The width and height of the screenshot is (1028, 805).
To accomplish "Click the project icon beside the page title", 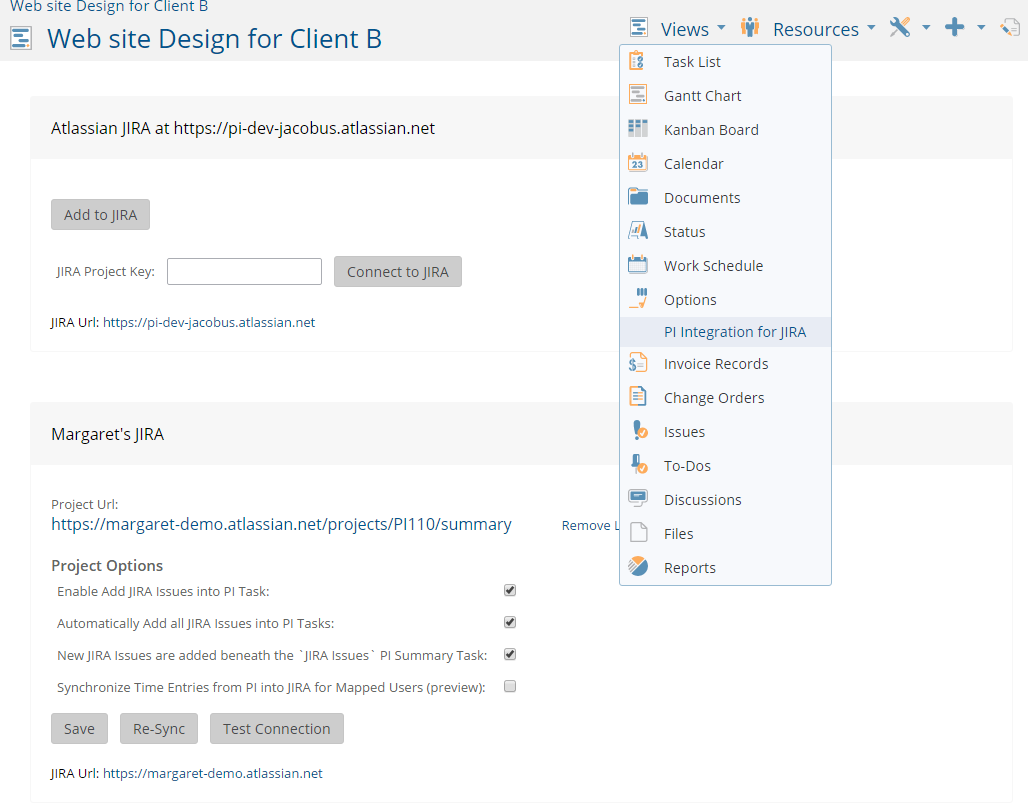I will [x=21, y=38].
